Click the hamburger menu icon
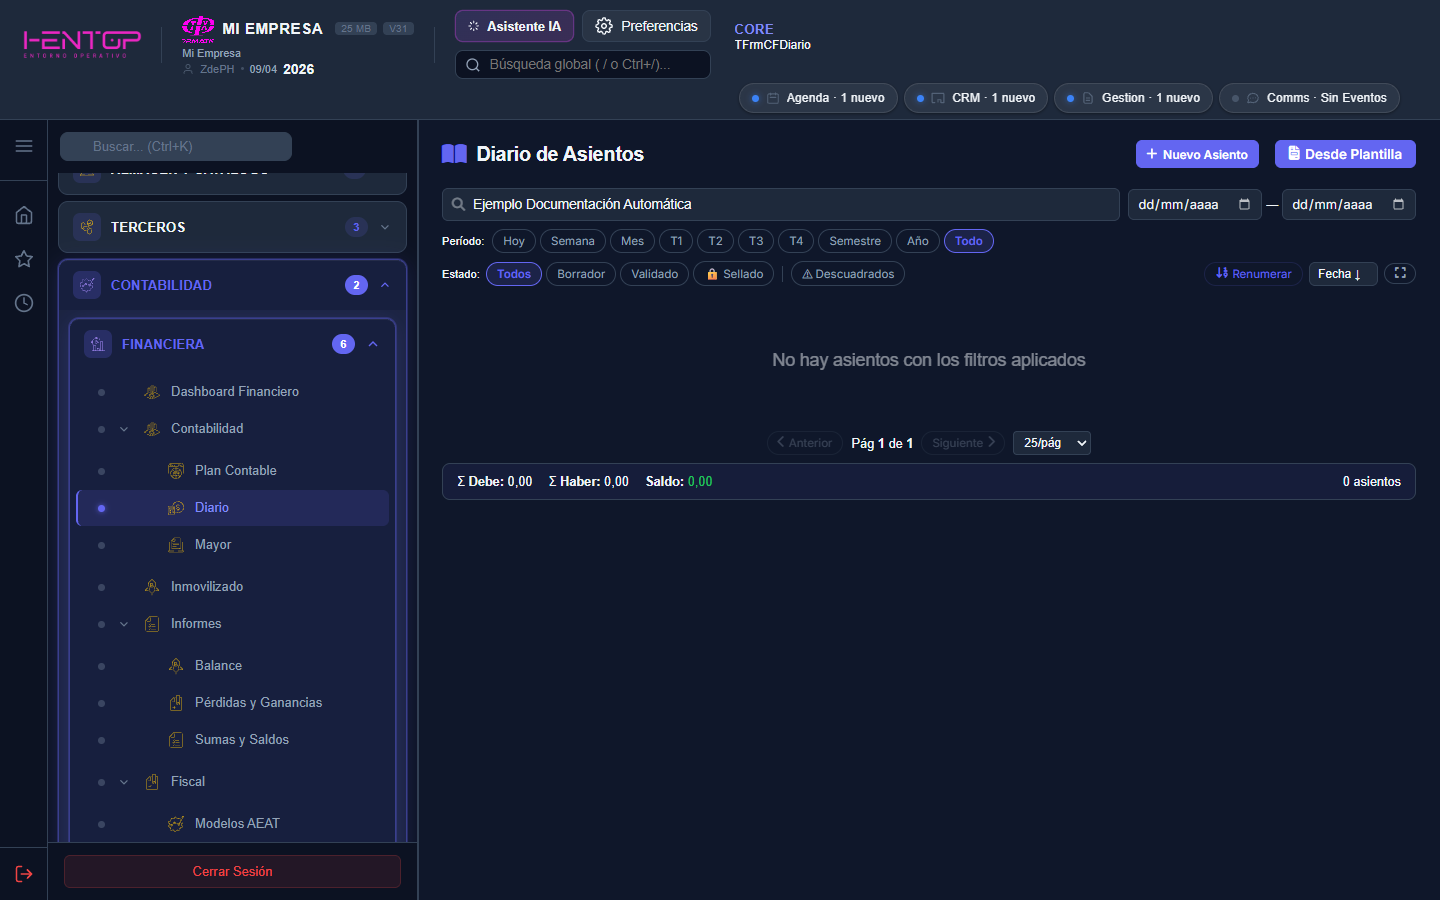1440x900 pixels. coord(24,146)
